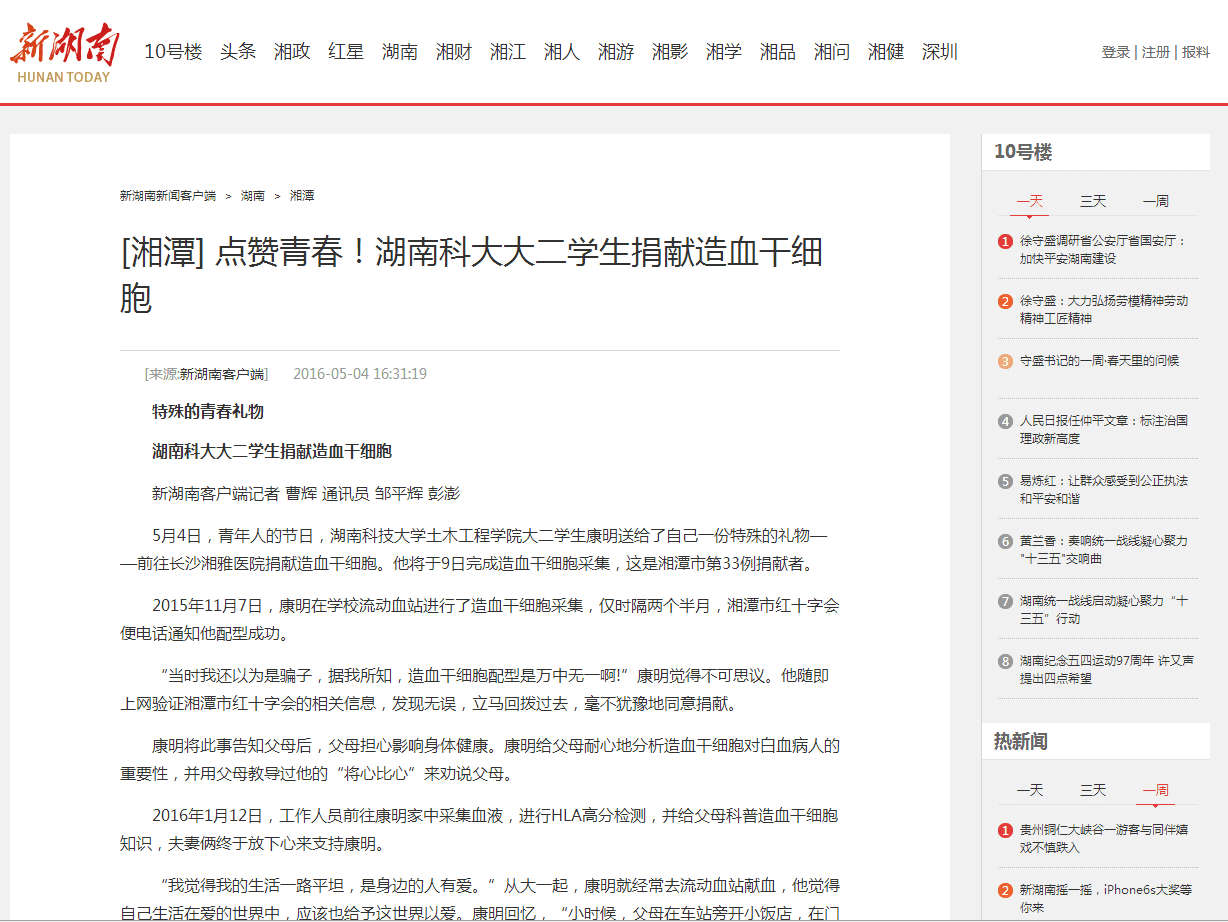This screenshot has width=1228, height=922.
Task: Open the 头条 navigation item
Action: click(x=238, y=52)
